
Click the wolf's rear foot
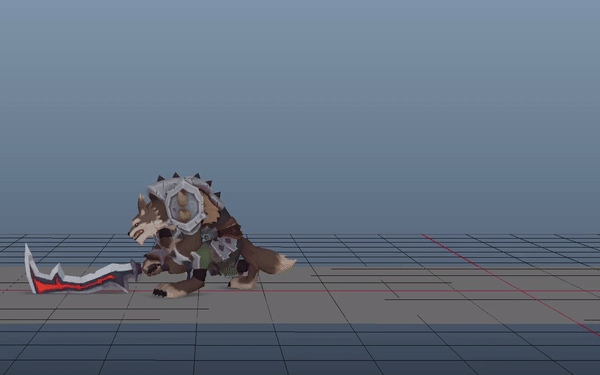tap(243, 284)
